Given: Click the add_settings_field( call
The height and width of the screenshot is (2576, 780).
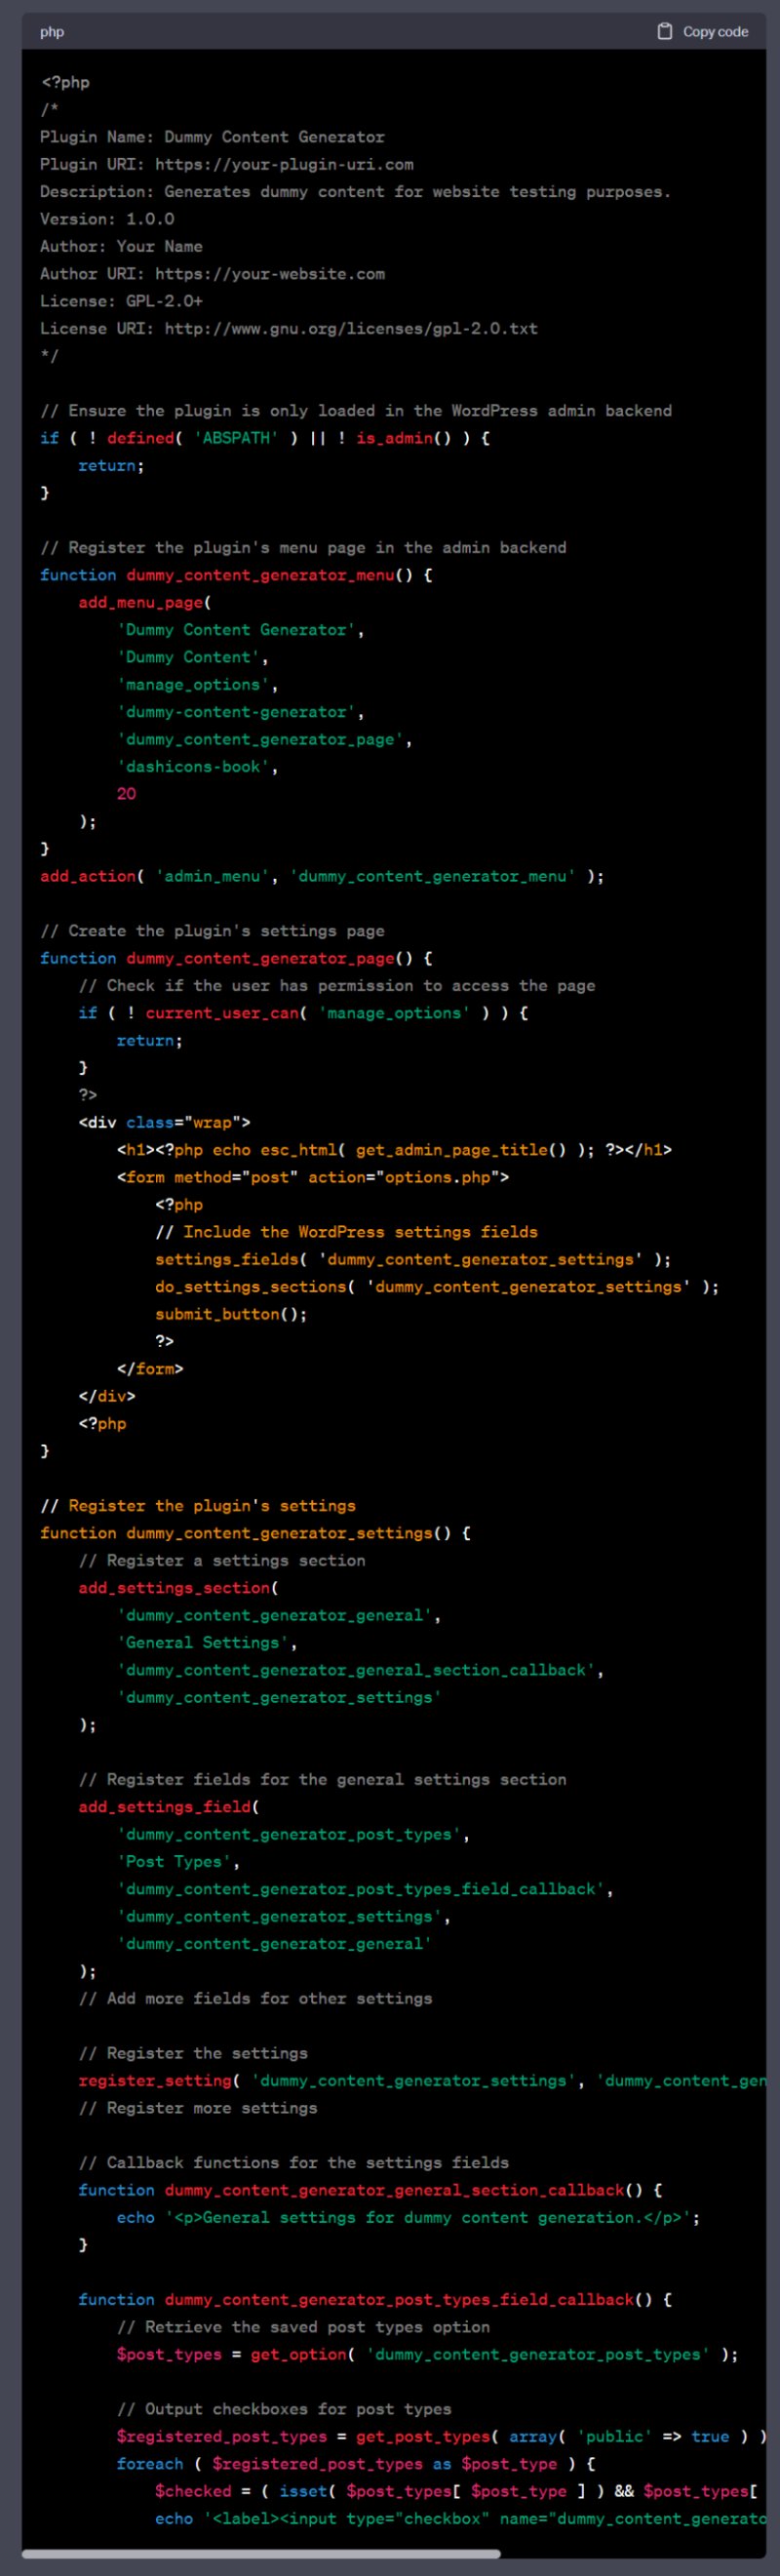Looking at the screenshot, I should [169, 1807].
